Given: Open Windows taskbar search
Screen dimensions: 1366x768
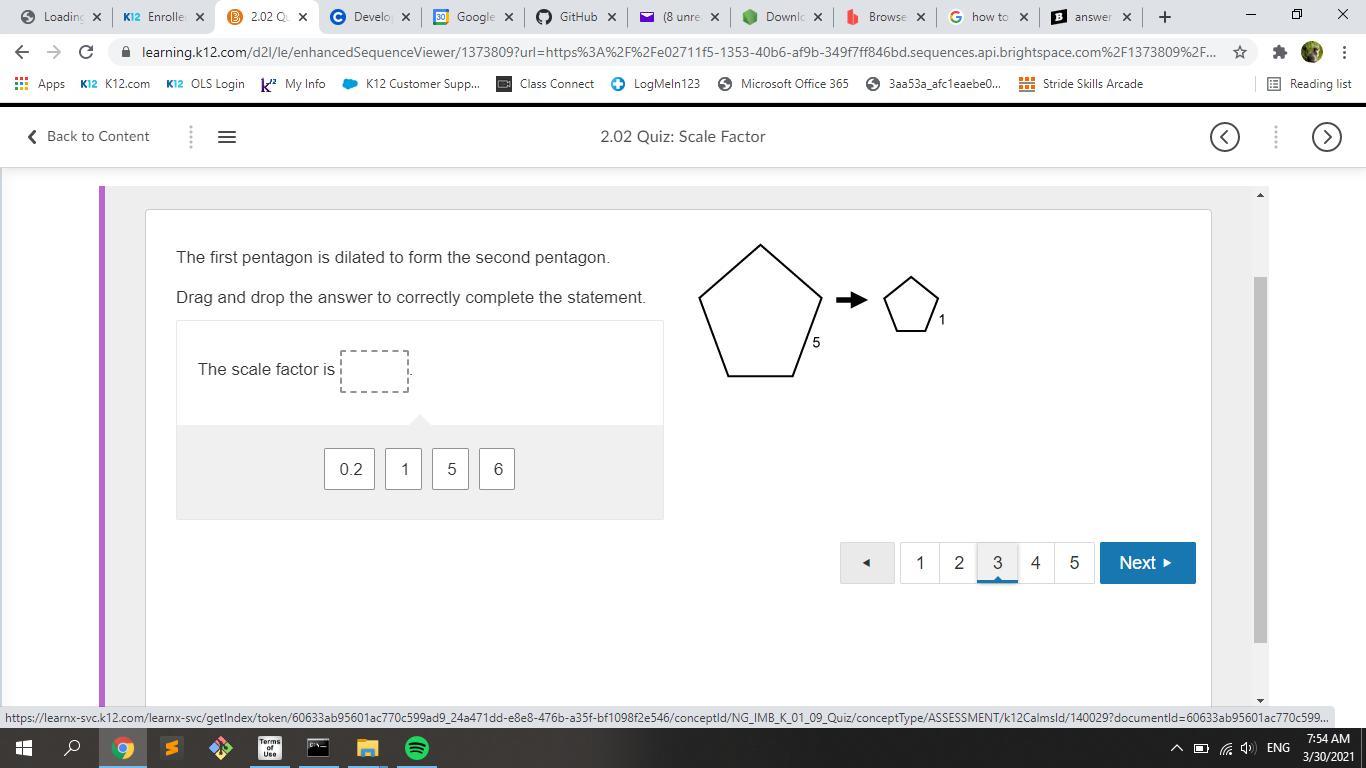Looking at the screenshot, I should pos(73,748).
